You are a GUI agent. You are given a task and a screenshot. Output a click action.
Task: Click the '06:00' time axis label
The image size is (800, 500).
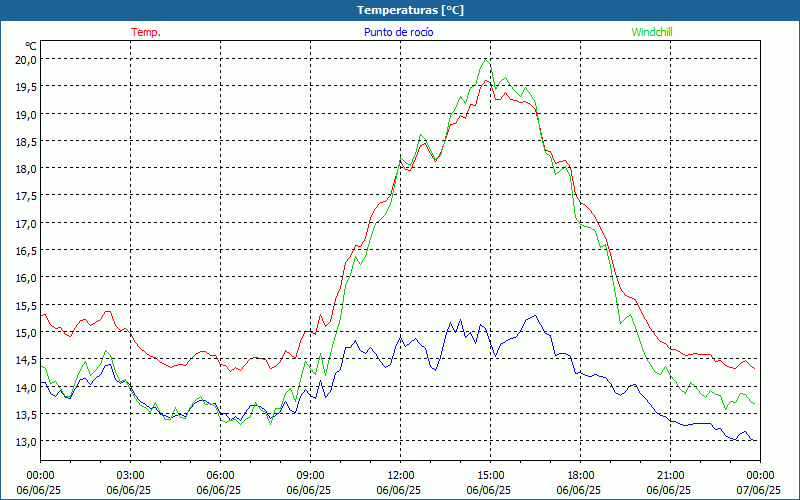(220, 476)
